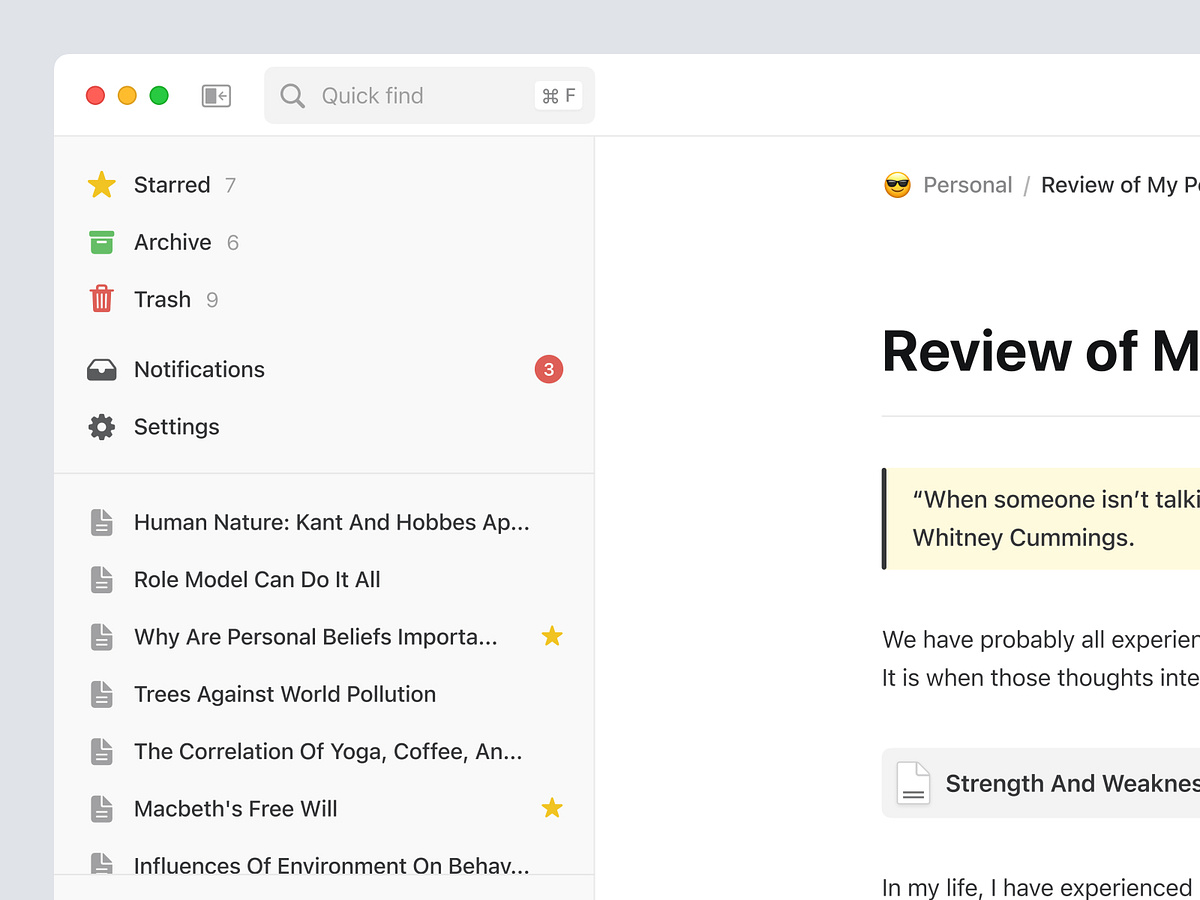Screen dimensions: 1200x900
Task: Click the Personal breadcrumb link
Action: point(968,184)
